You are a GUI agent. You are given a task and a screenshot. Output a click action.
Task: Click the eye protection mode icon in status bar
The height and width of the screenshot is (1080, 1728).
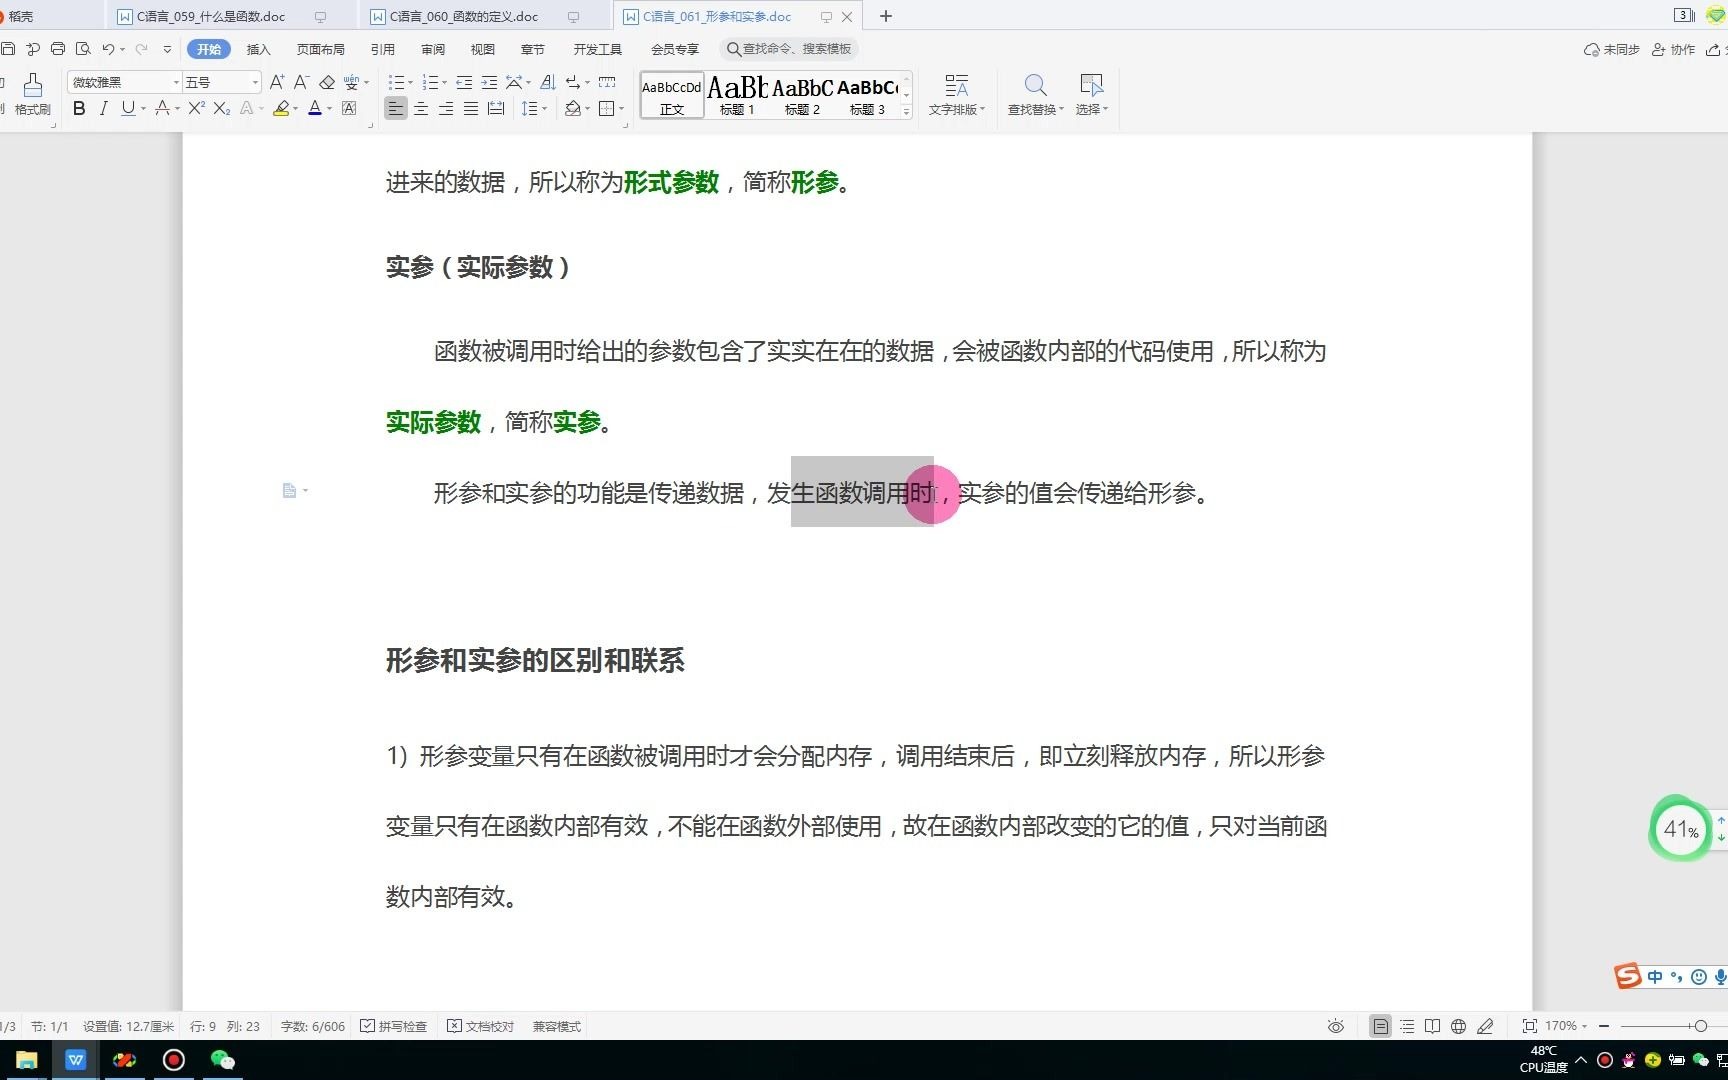click(1336, 1026)
